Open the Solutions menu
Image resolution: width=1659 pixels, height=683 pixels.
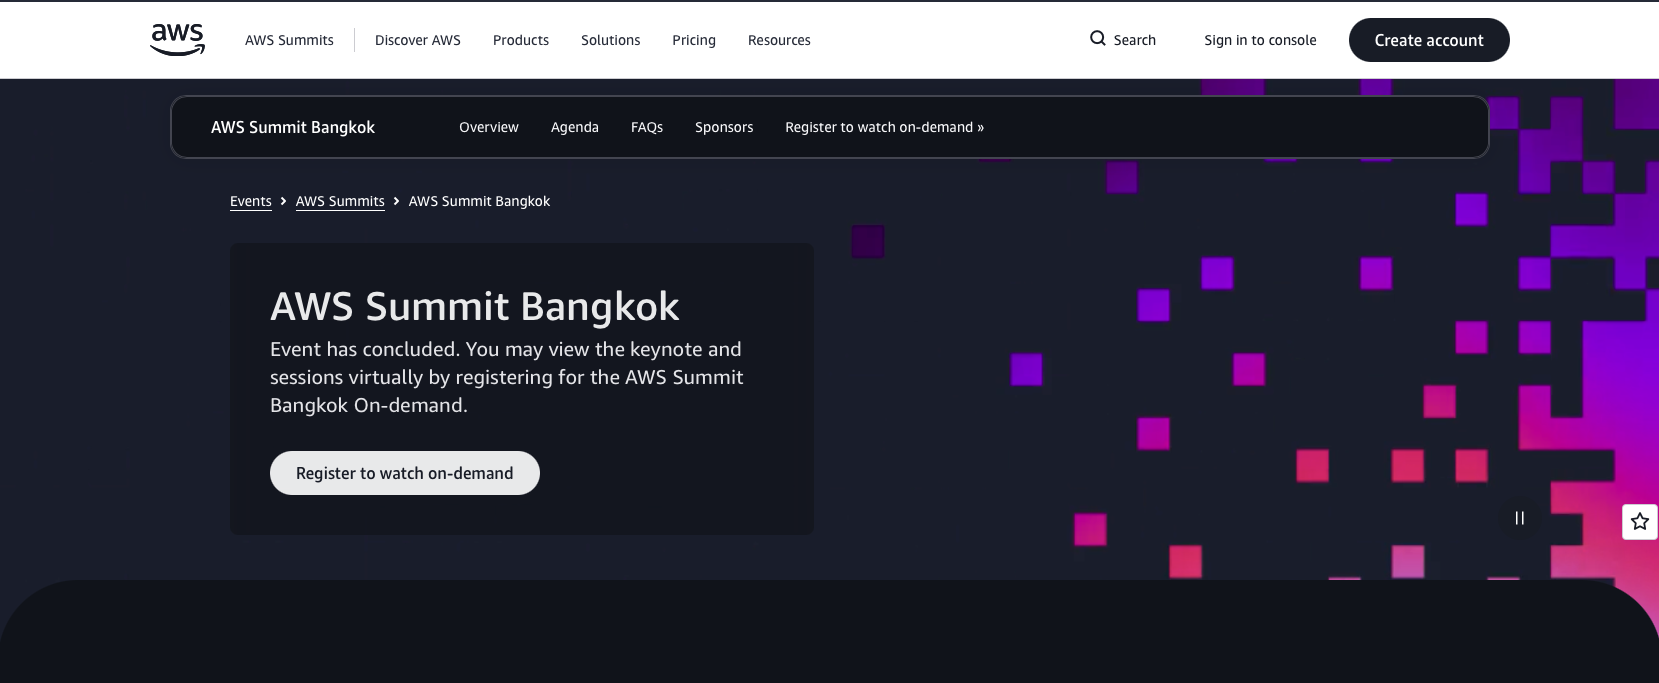point(611,40)
